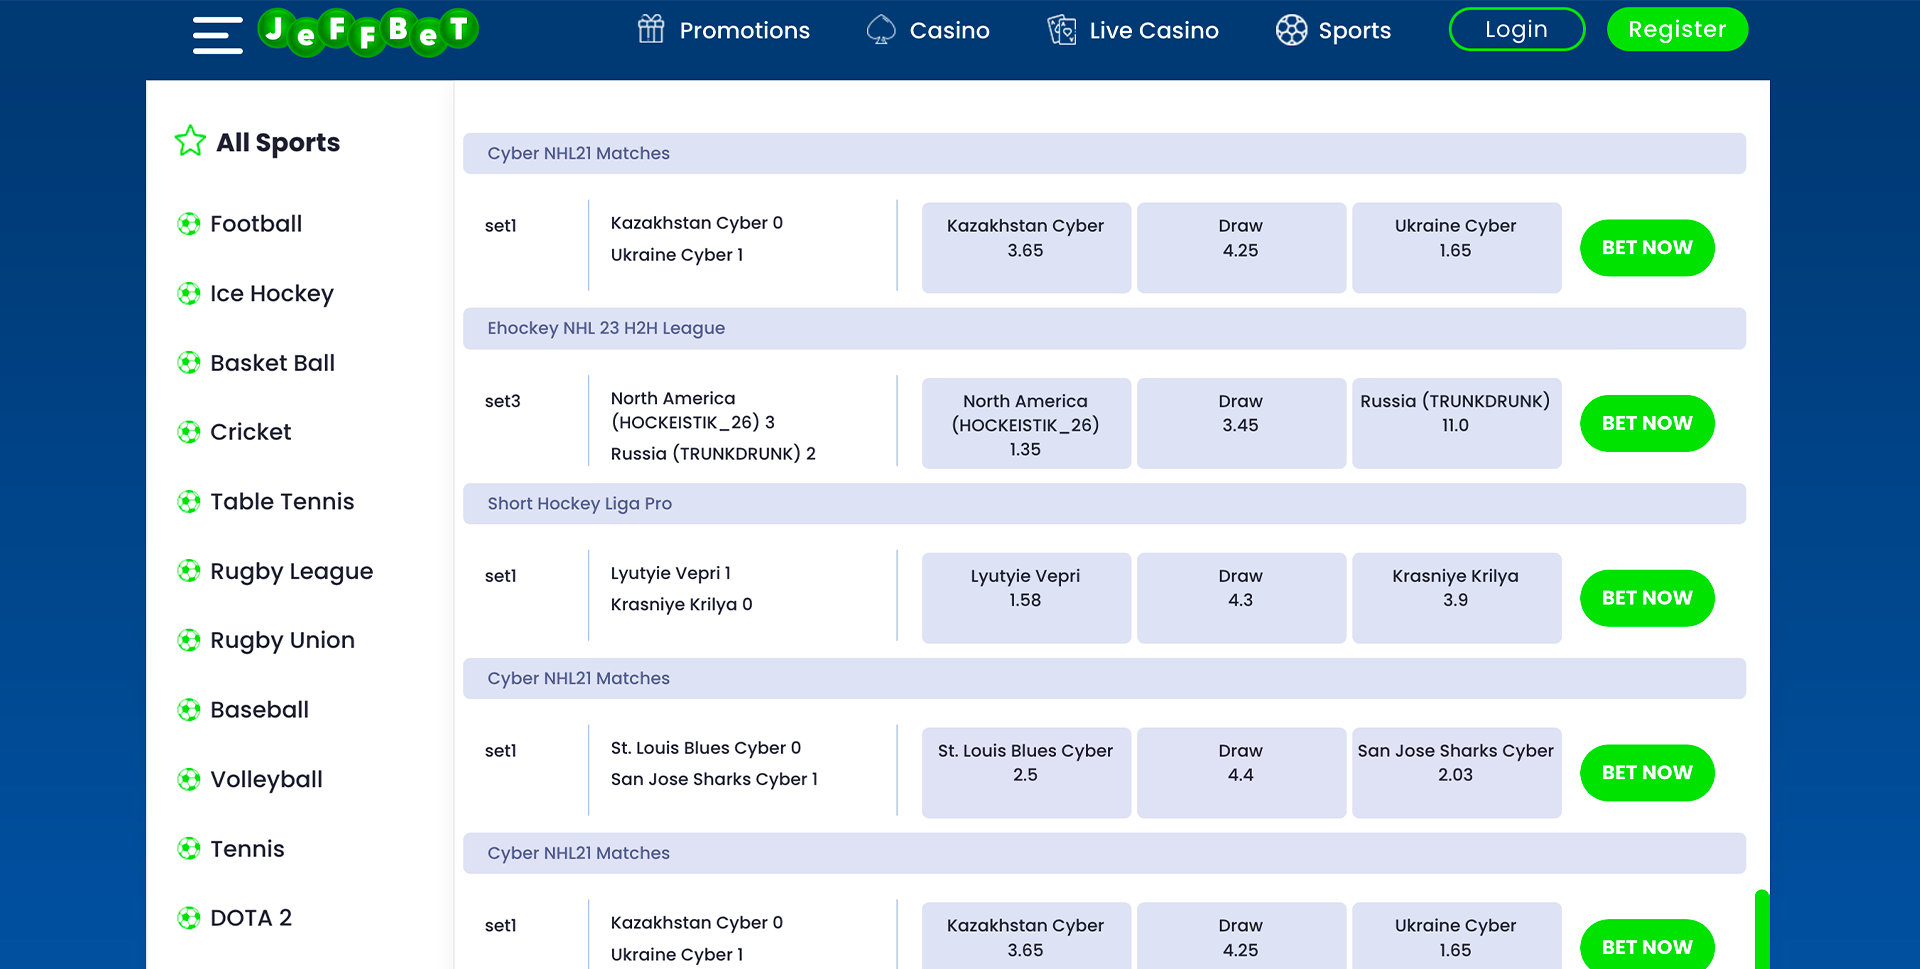The height and width of the screenshot is (969, 1920).
Task: Open Rugby League category
Action: [x=292, y=572]
